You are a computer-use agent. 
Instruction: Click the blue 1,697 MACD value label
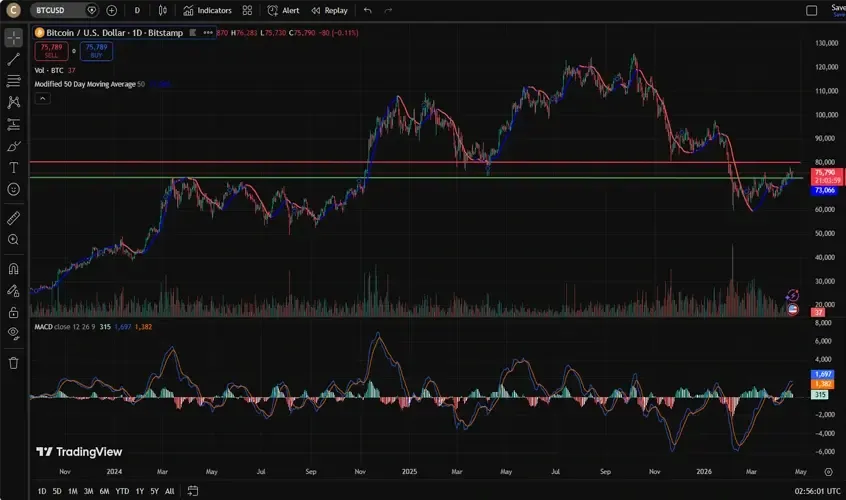tap(822, 374)
